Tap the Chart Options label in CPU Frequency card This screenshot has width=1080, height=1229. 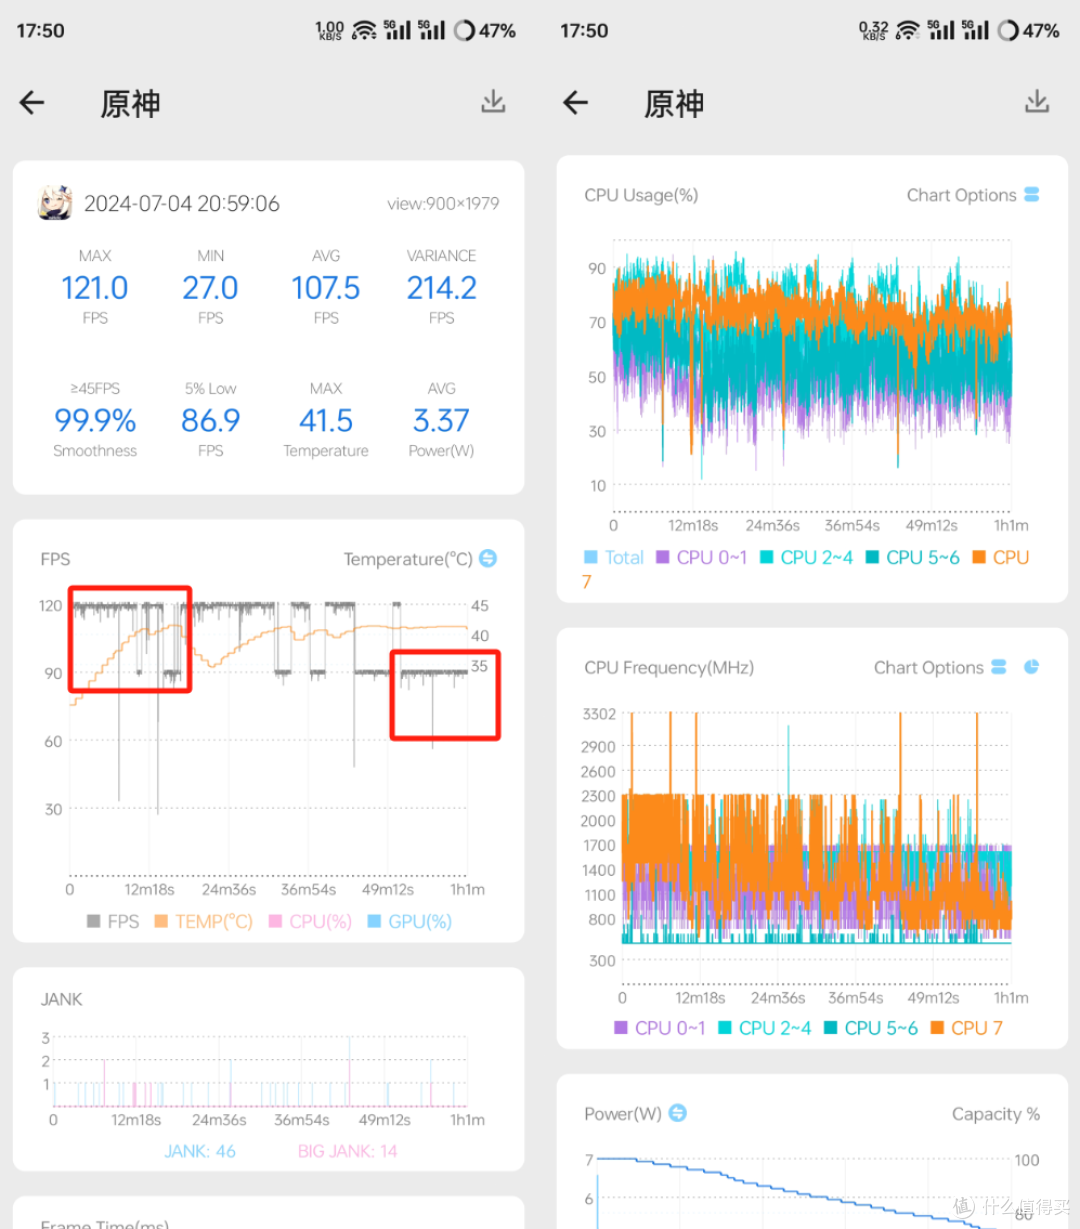click(928, 667)
